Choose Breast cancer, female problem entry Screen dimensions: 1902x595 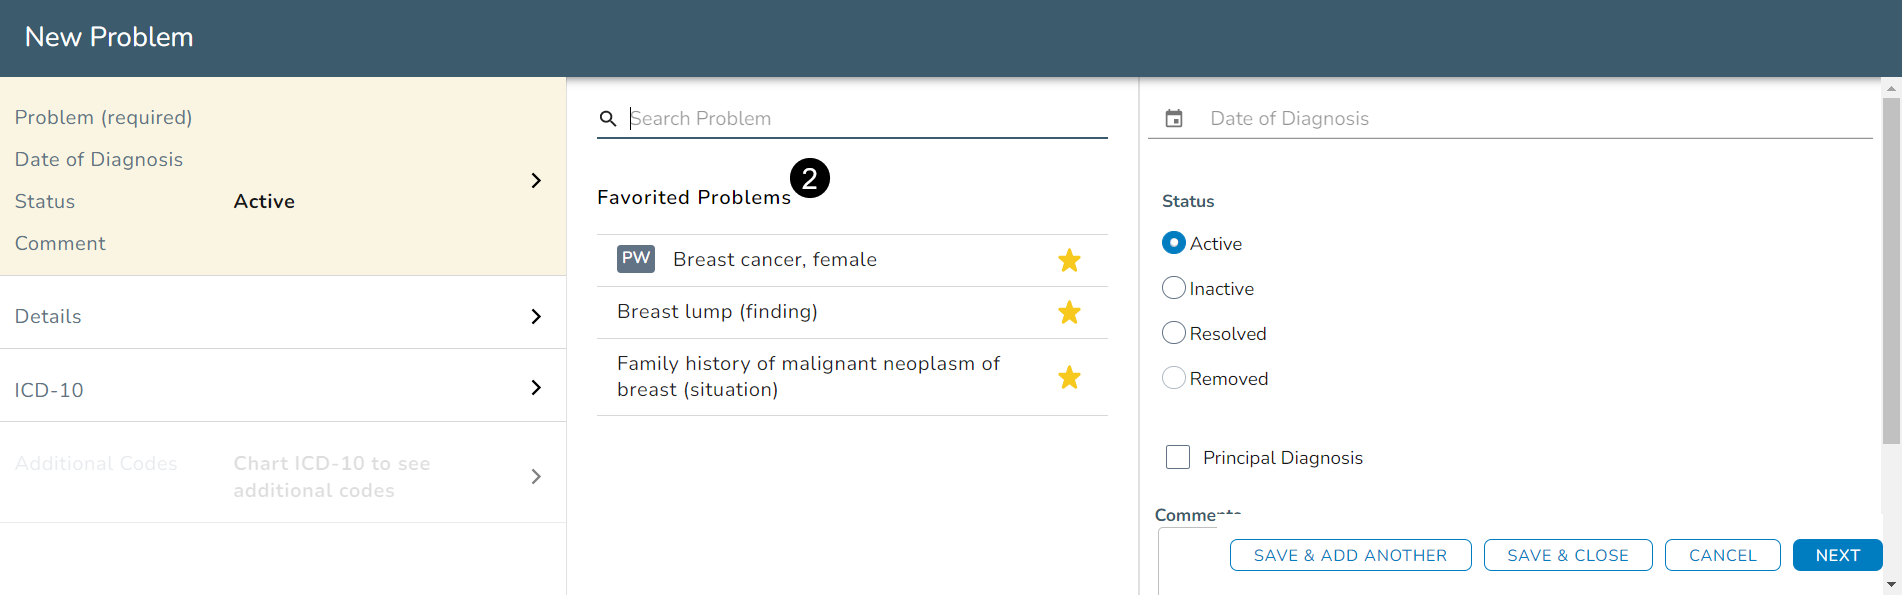(x=774, y=260)
